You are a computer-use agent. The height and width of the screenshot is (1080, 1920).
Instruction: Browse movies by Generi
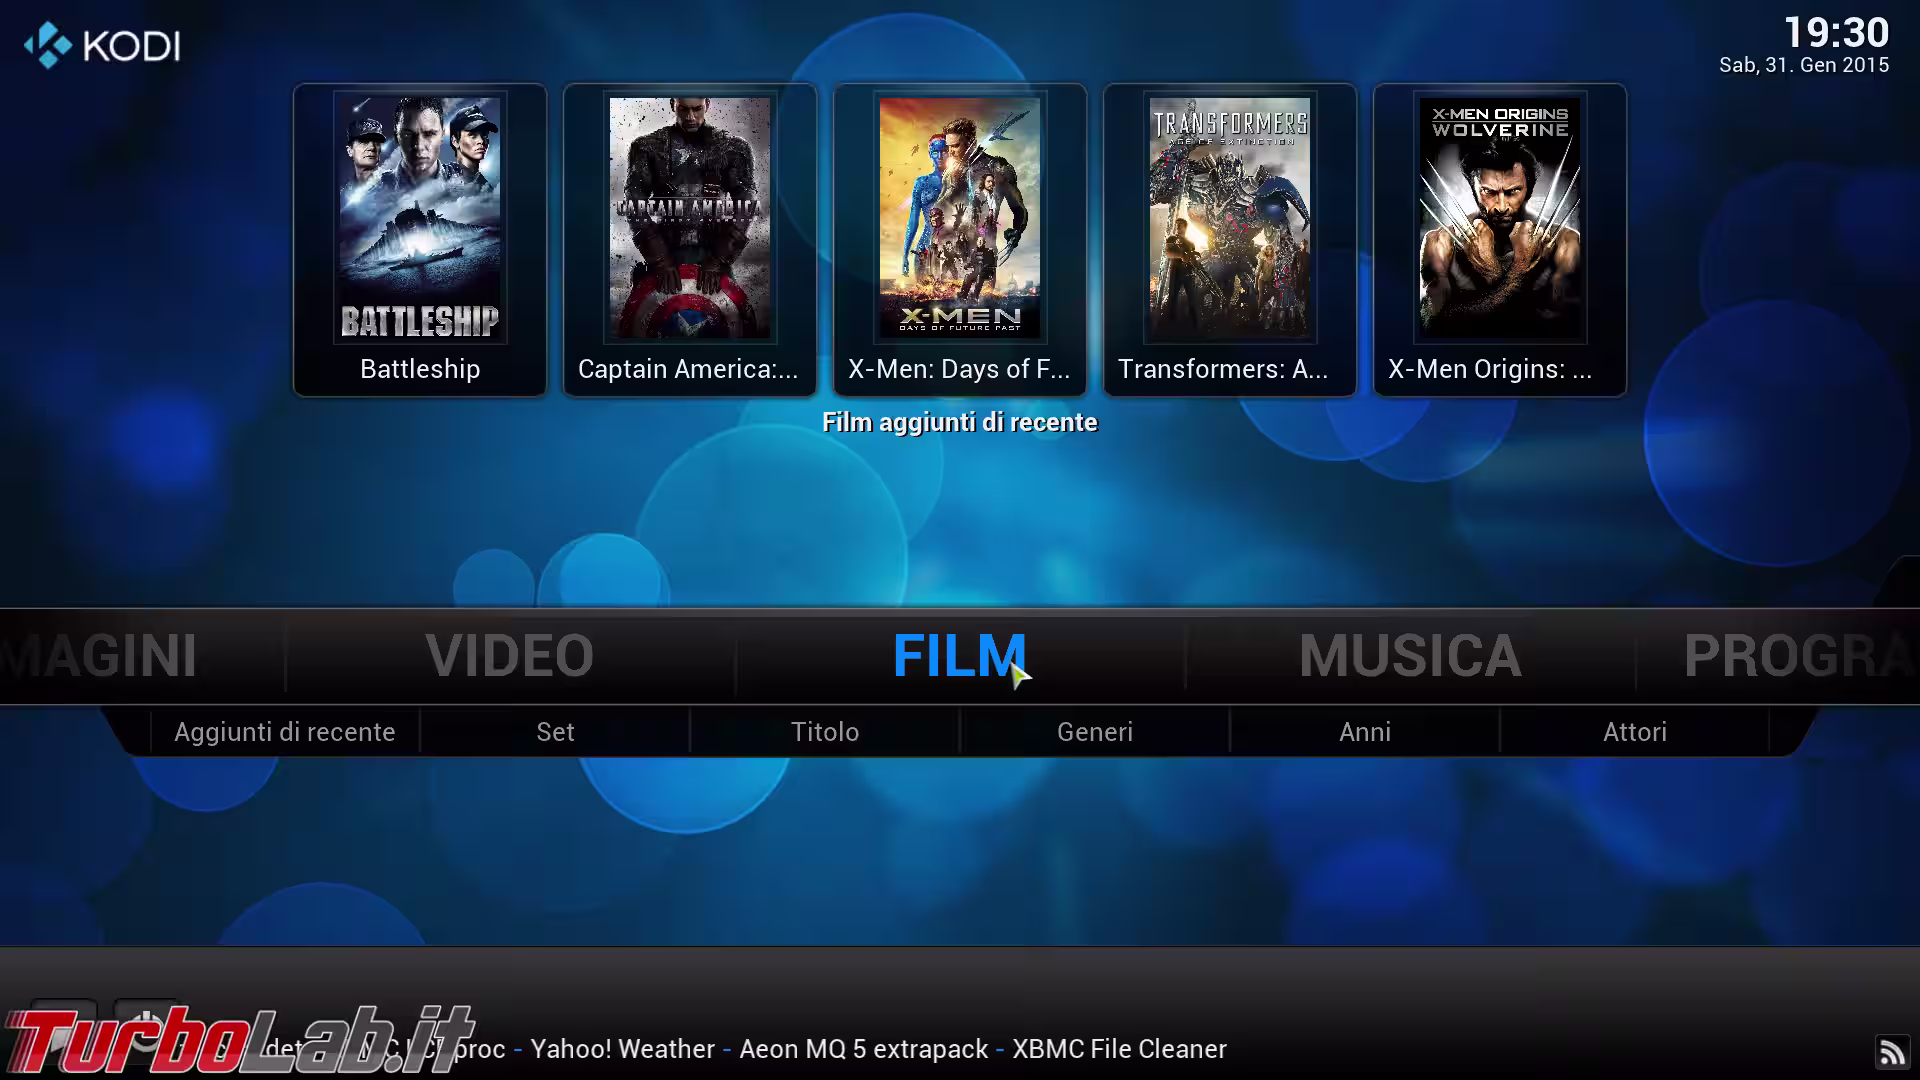pos(1095,732)
